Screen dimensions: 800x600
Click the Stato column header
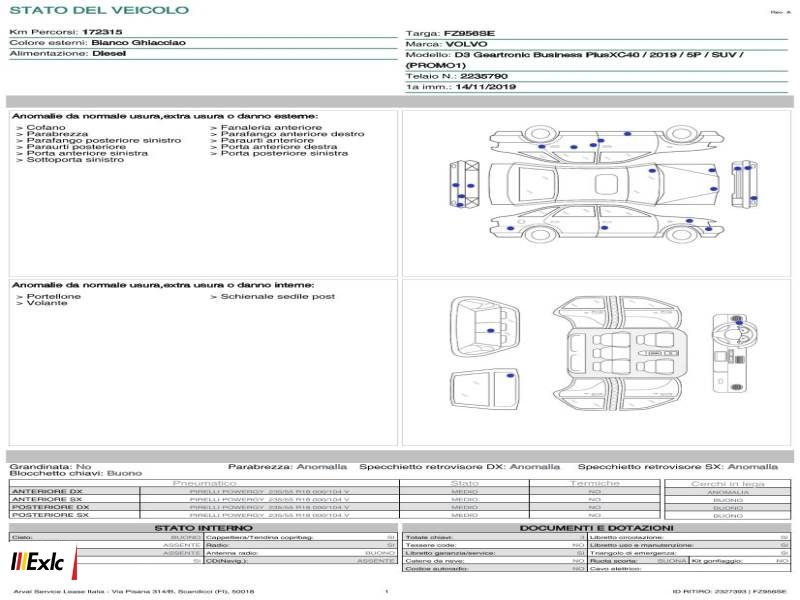(x=464, y=483)
